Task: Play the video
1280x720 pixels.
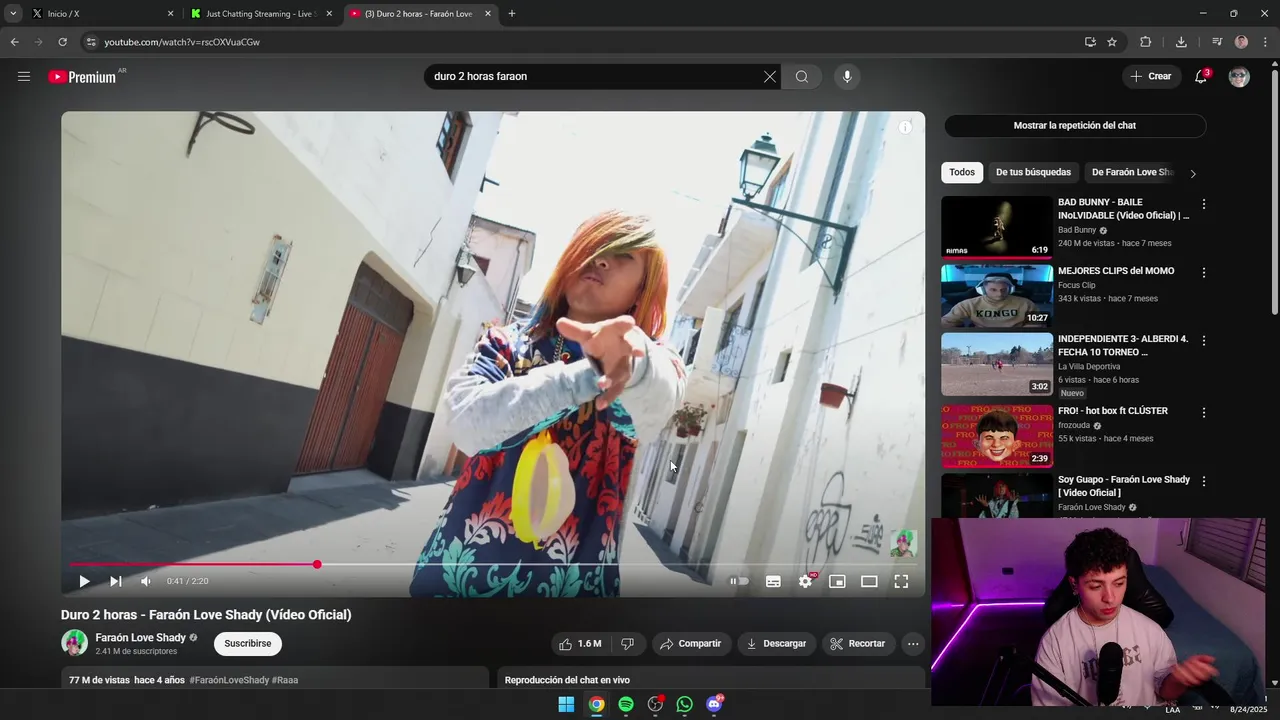Action: pos(84,581)
